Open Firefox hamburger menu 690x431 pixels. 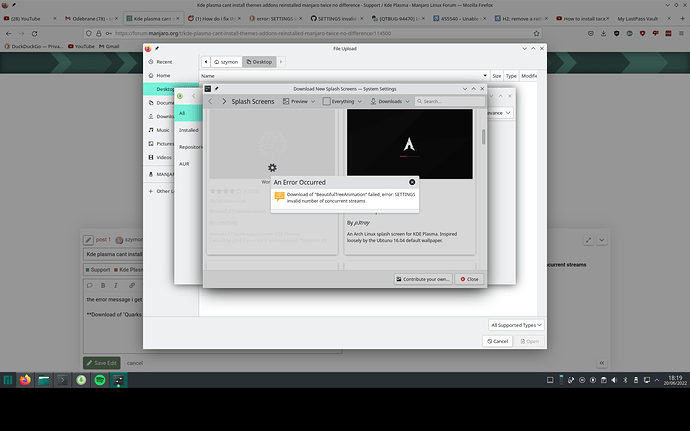682,33
